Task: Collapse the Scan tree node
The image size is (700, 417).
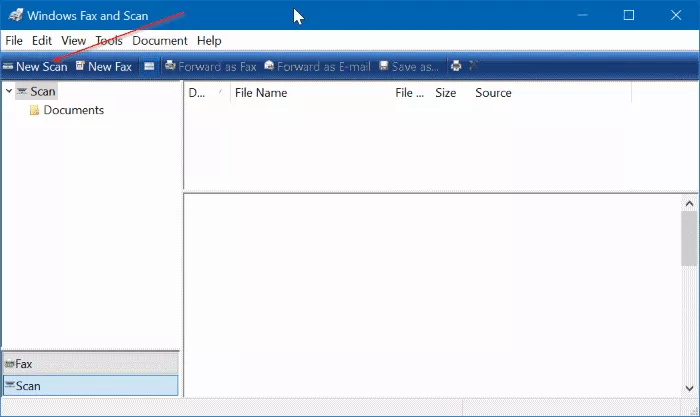Action: tap(8, 91)
